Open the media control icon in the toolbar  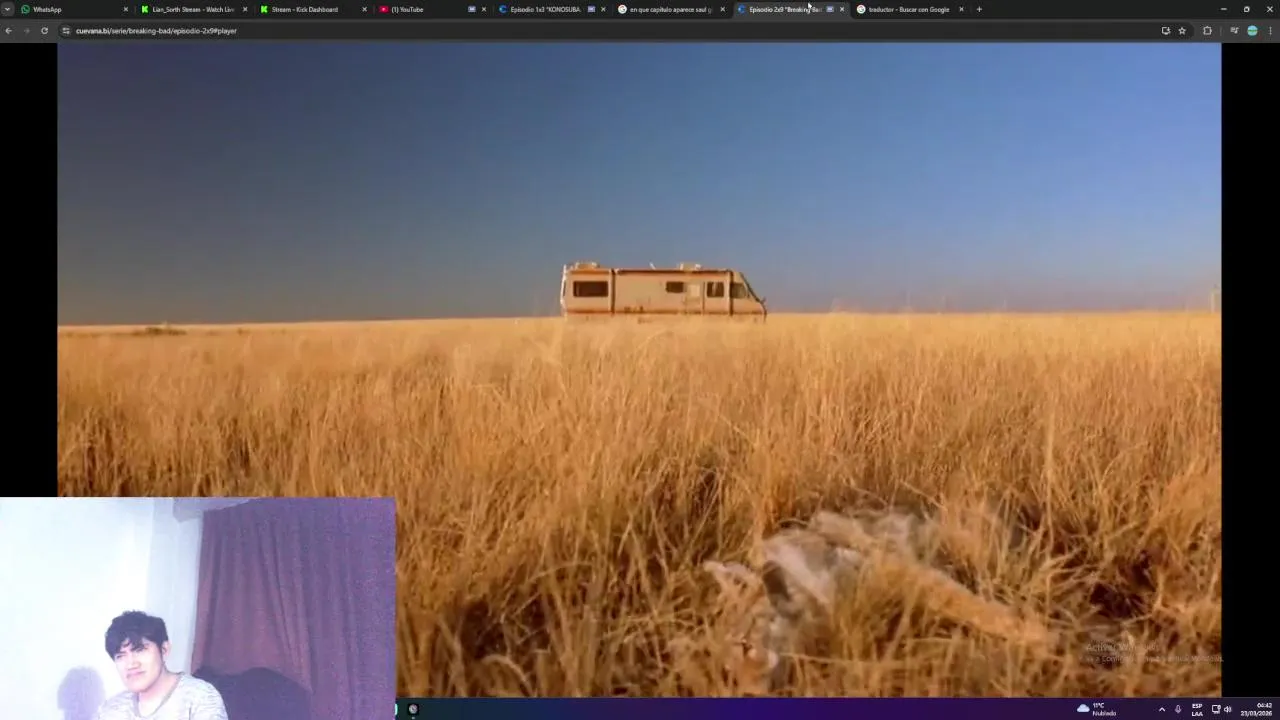tap(1234, 31)
